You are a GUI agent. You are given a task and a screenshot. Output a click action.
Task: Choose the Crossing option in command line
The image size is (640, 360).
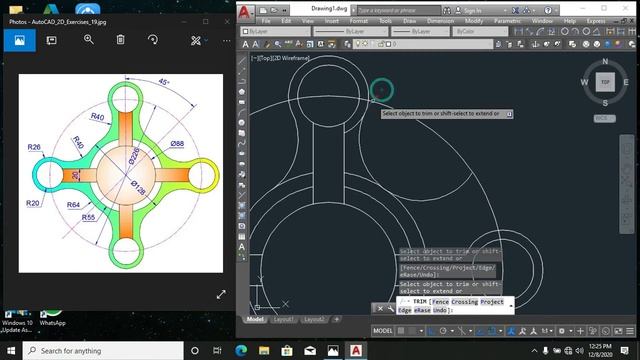pos(464,302)
